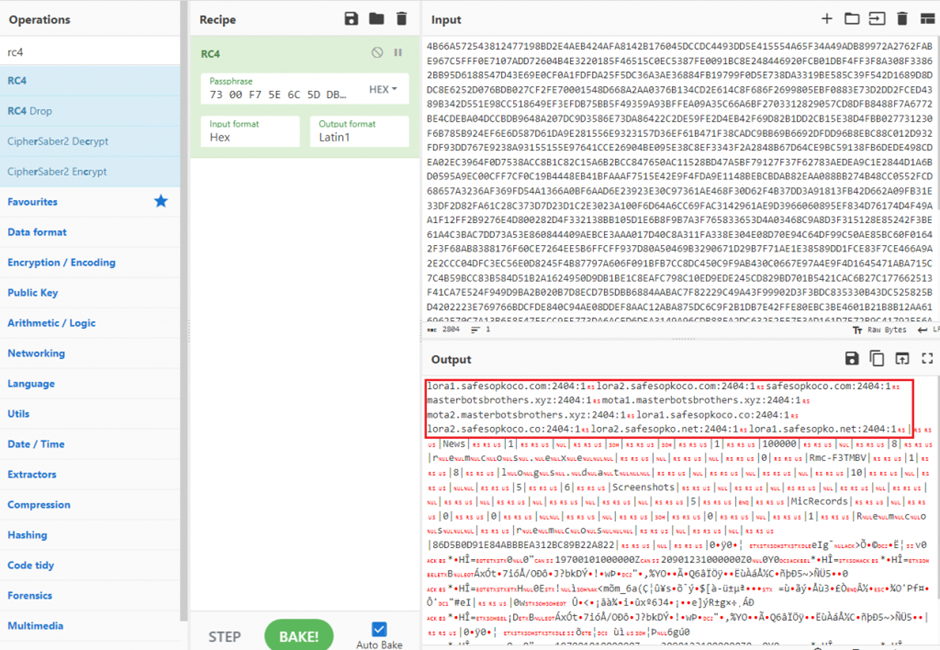Click Raw Bytes encoding in input status bar

tap(879, 330)
